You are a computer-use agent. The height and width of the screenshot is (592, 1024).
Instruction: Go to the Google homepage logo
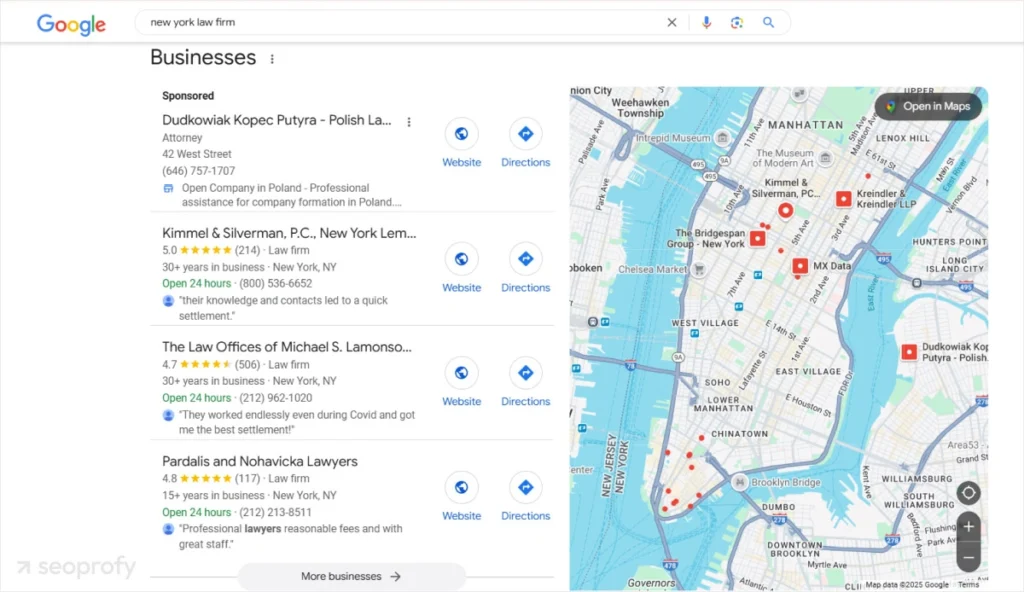71,24
